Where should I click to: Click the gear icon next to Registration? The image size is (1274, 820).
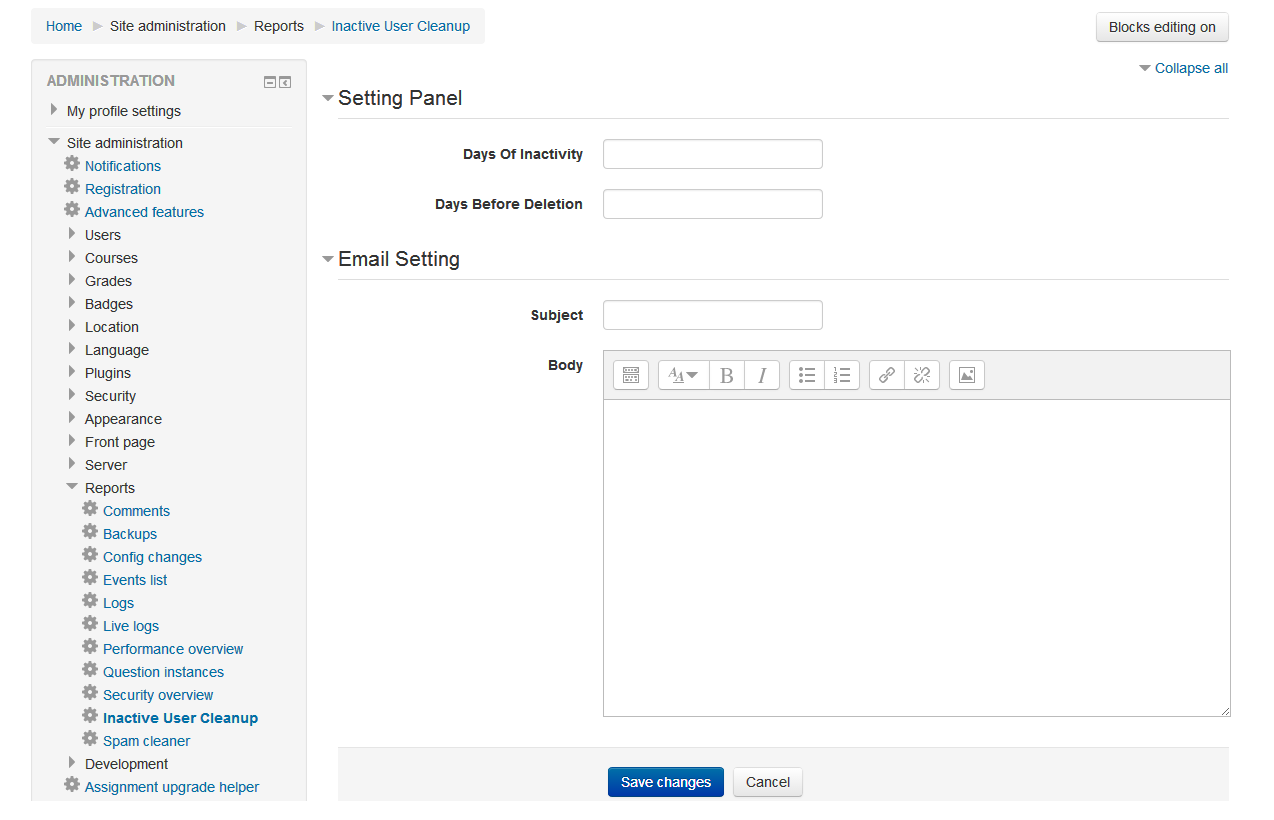click(x=72, y=187)
